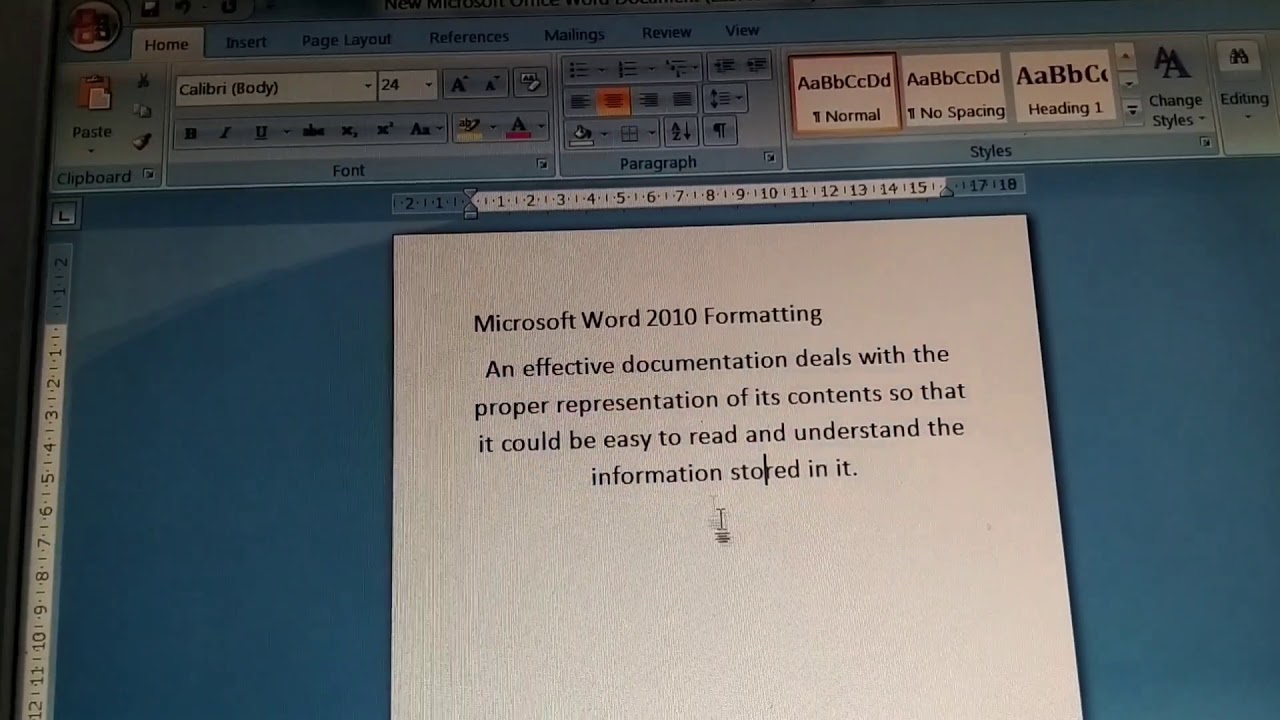The width and height of the screenshot is (1280, 720).
Task: Toggle the highlighted Center alignment
Action: [613, 101]
